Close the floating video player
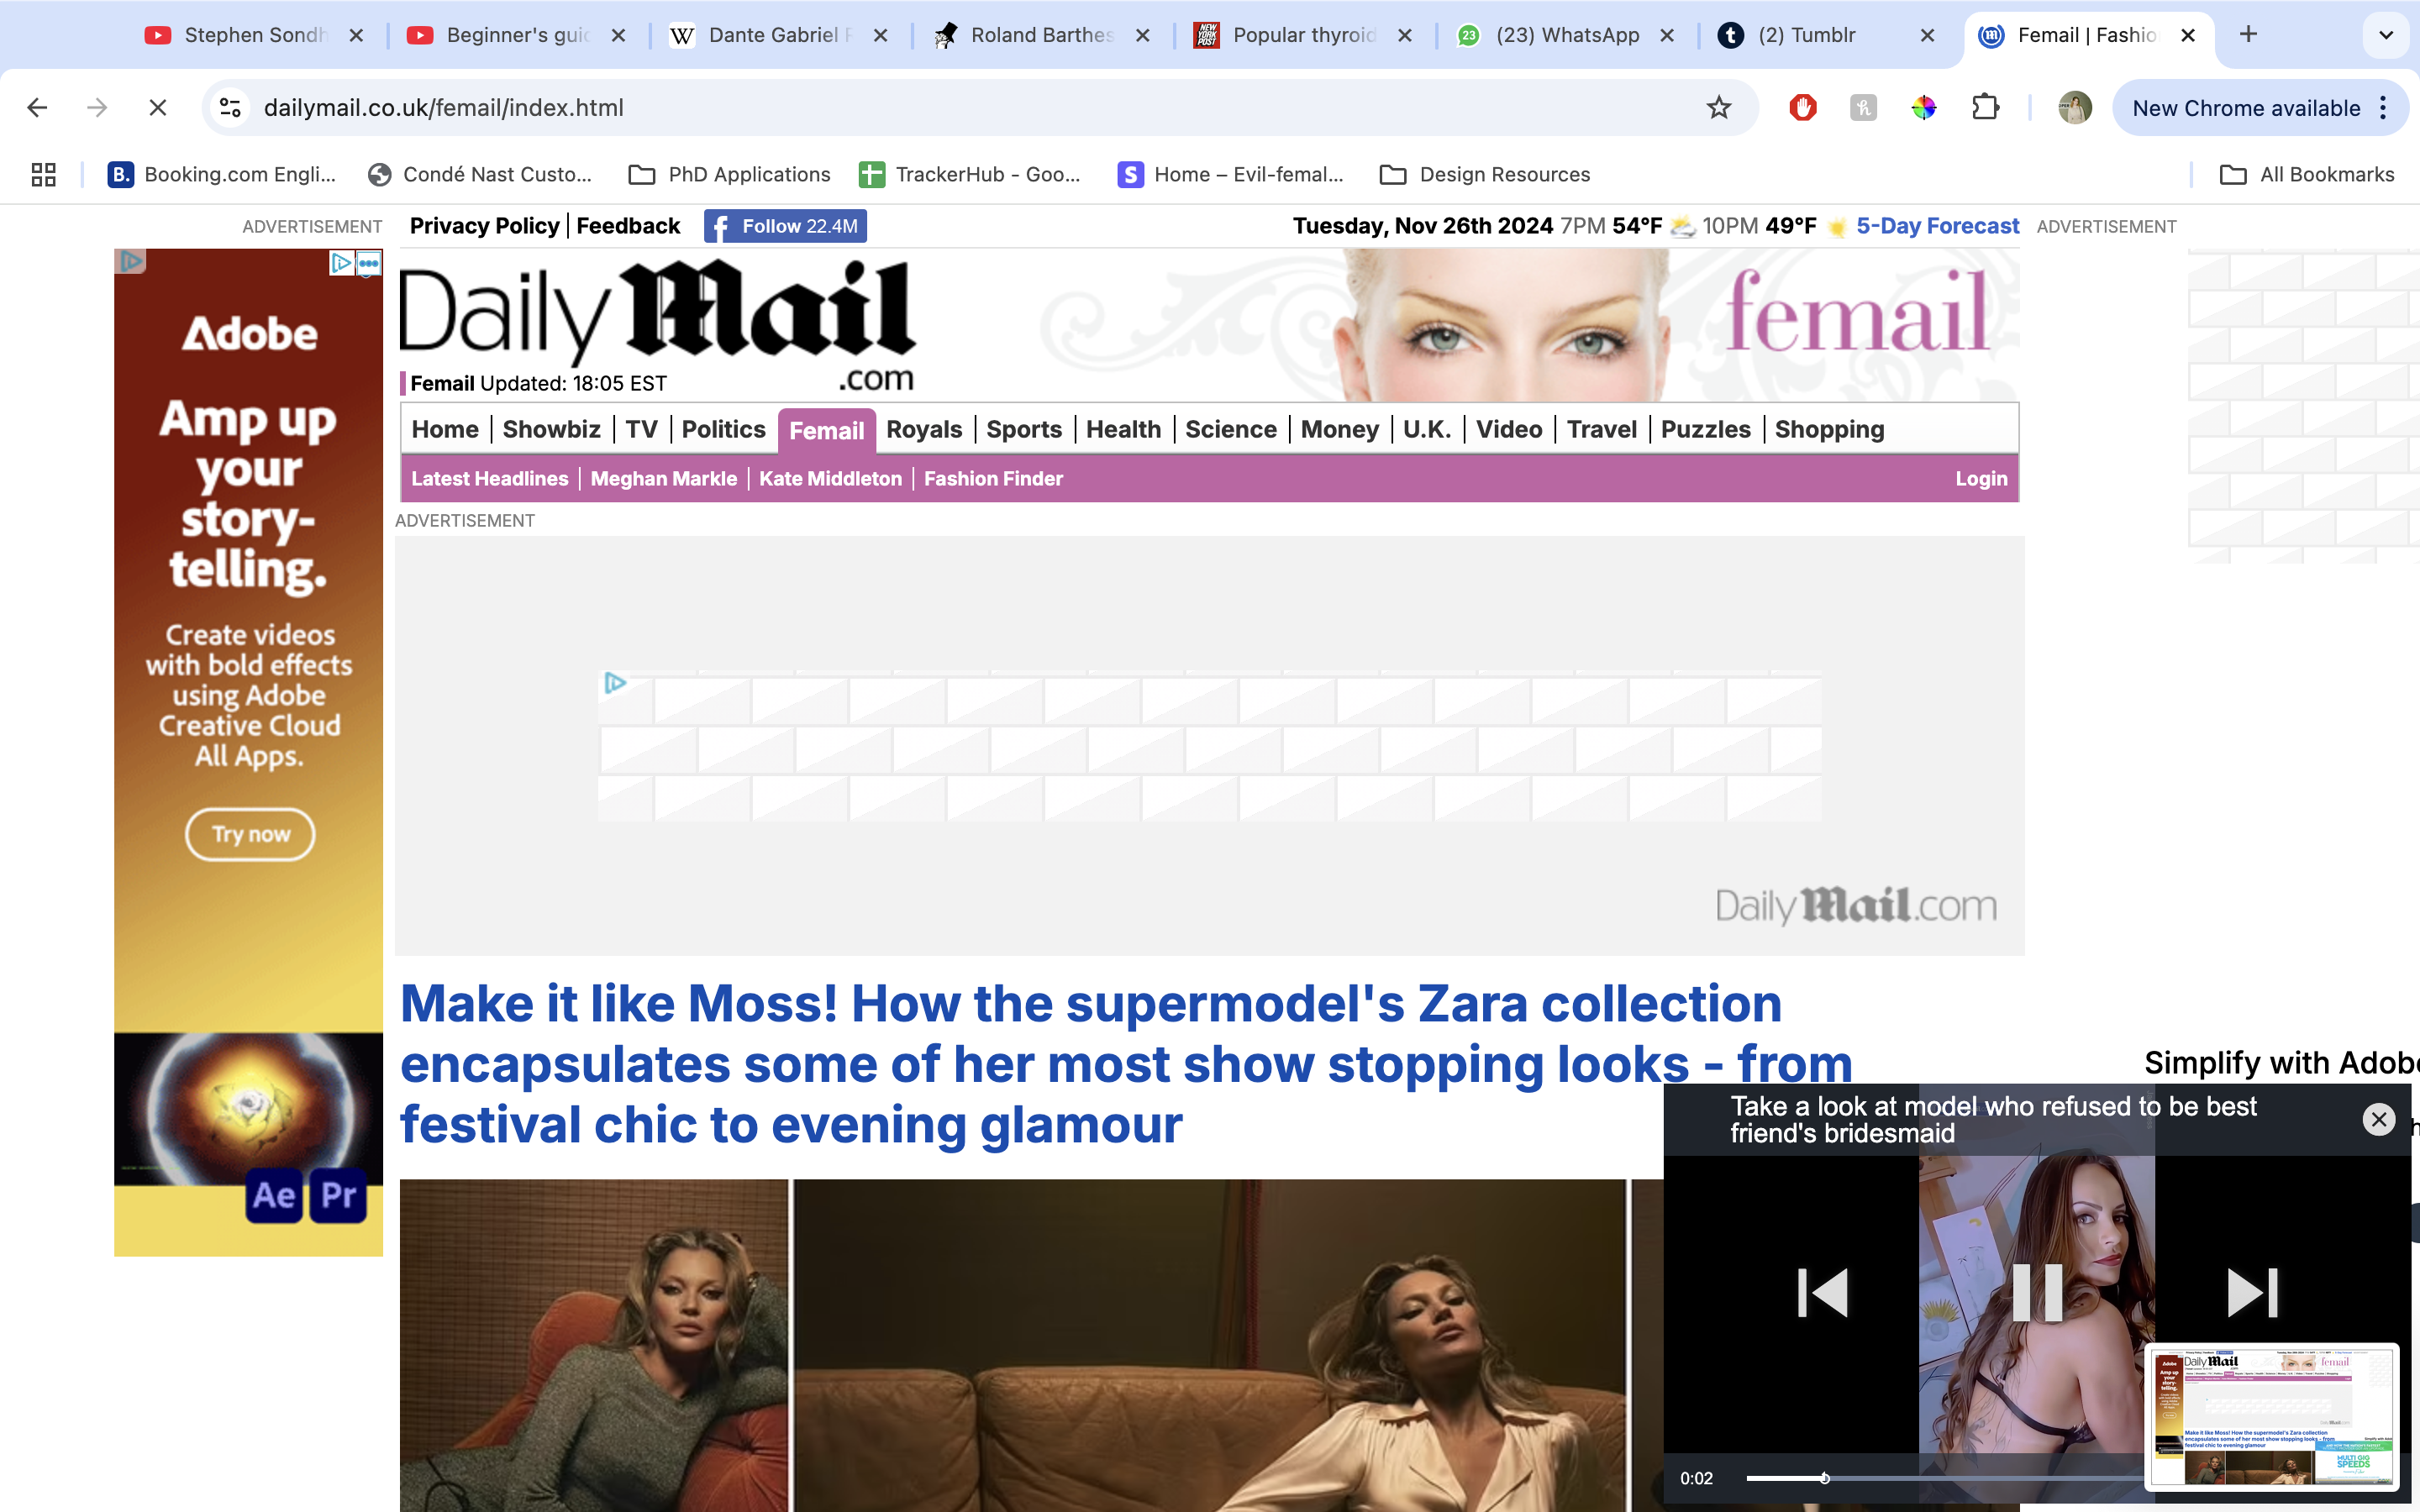The height and width of the screenshot is (1512, 2420). pos(2378,1119)
